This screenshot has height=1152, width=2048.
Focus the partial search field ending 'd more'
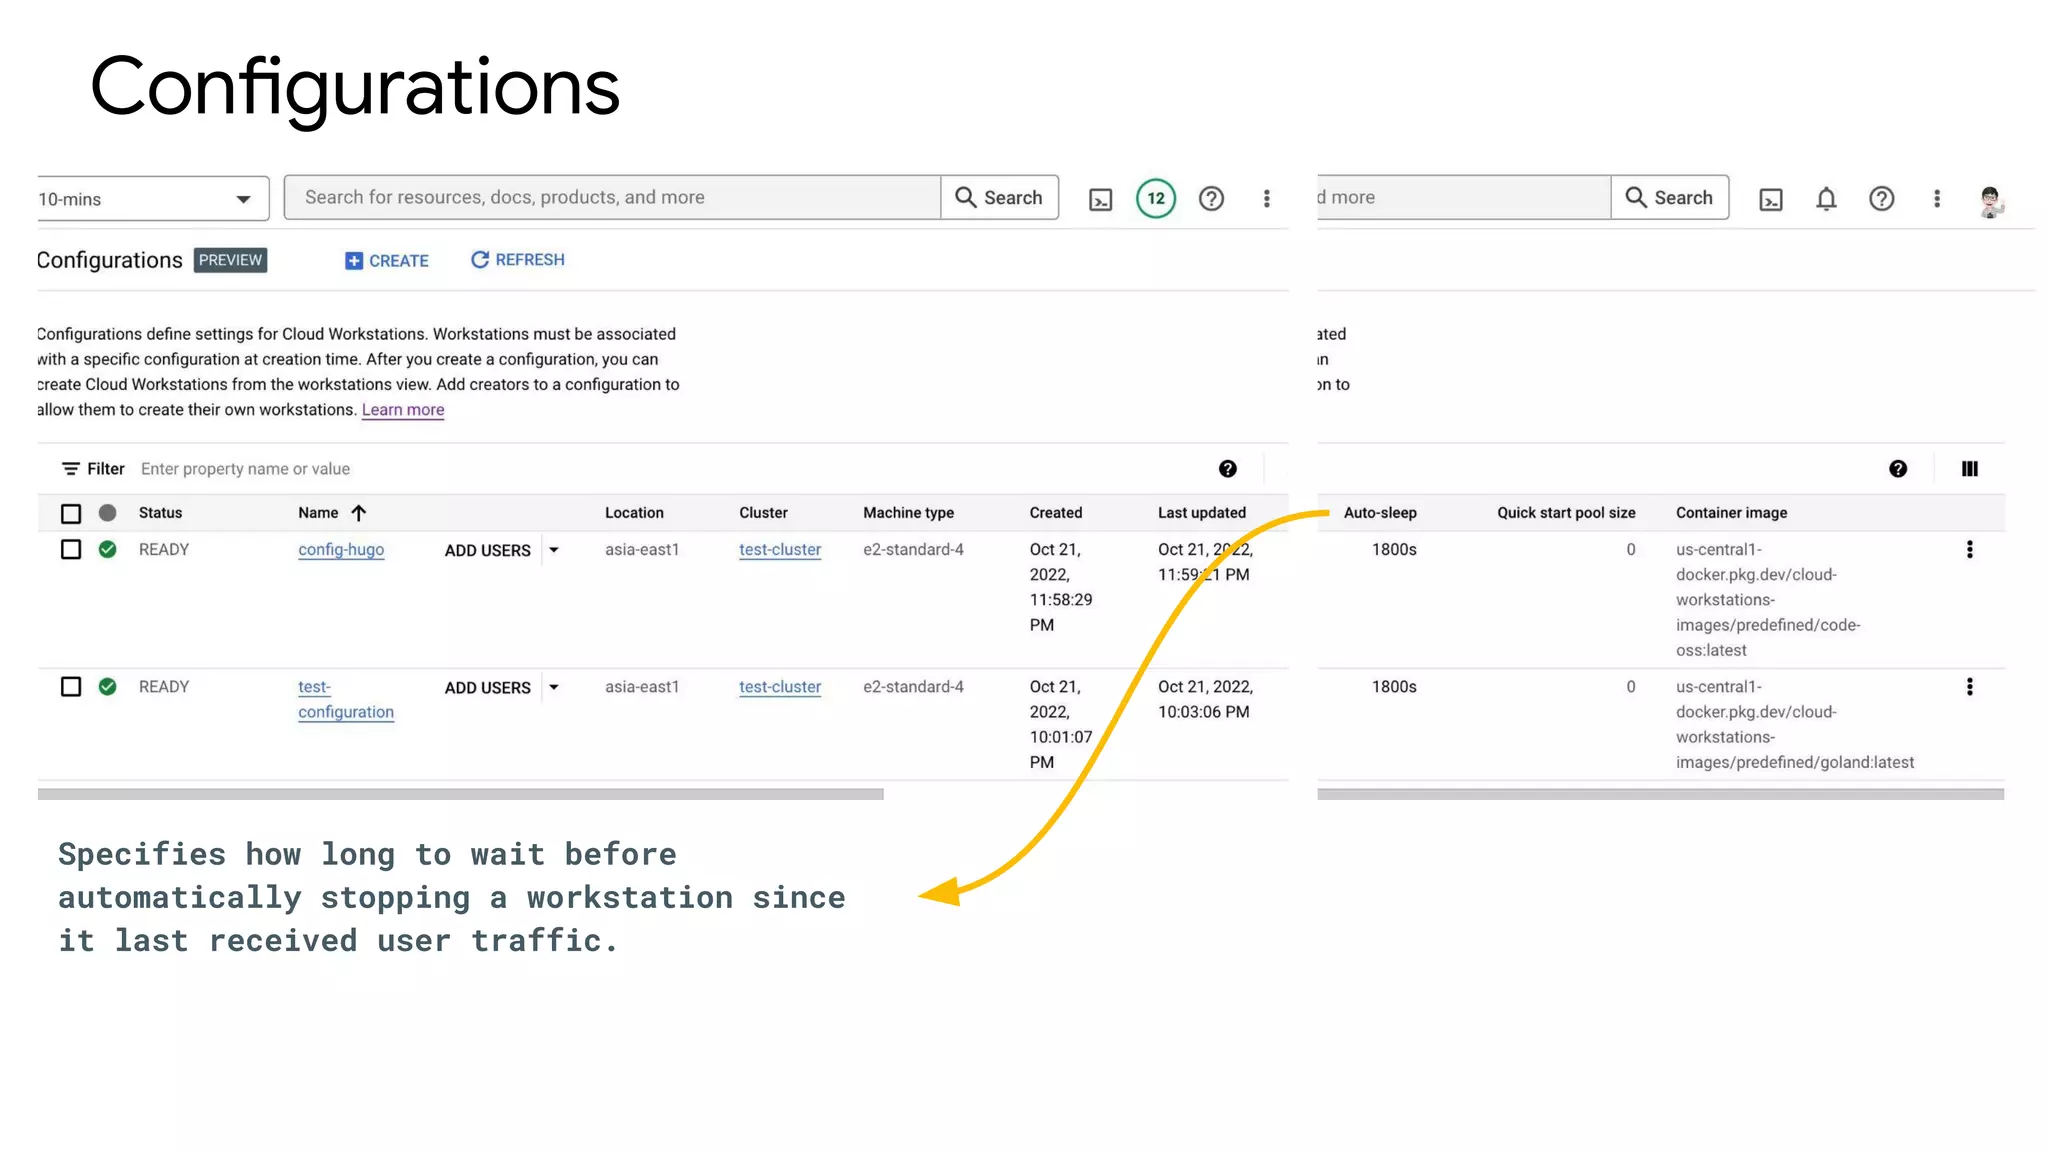pyautogui.click(x=1464, y=198)
